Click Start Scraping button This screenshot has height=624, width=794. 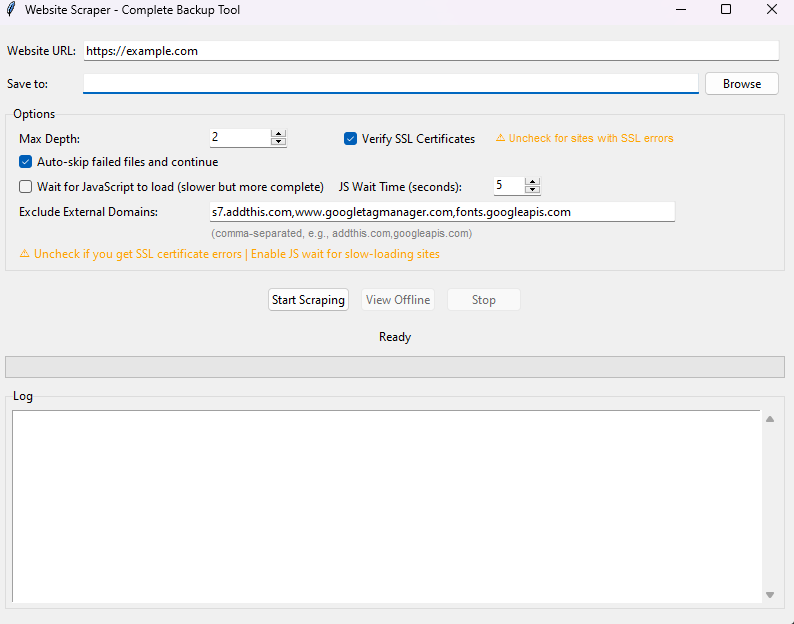[308, 300]
